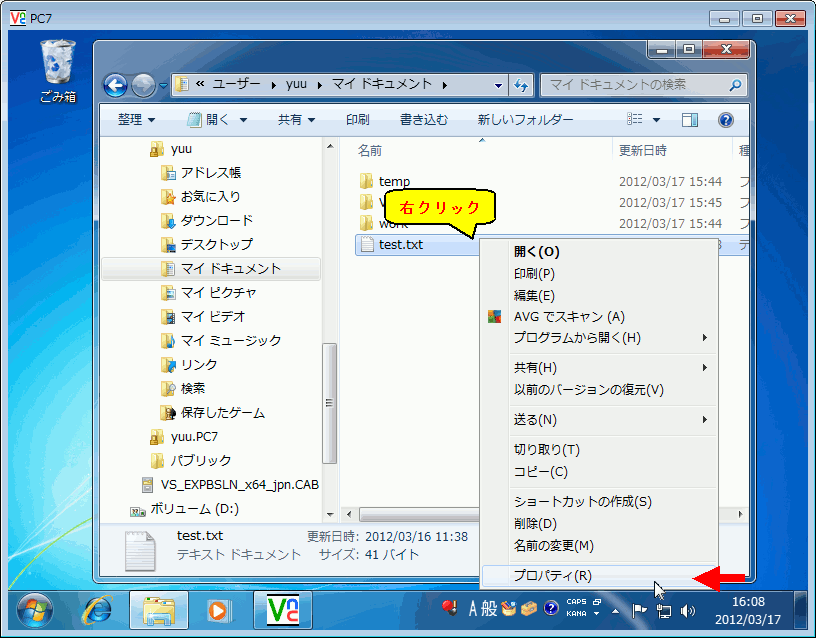Toggle the preview pane icon
This screenshot has width=816, height=638.
(x=690, y=119)
